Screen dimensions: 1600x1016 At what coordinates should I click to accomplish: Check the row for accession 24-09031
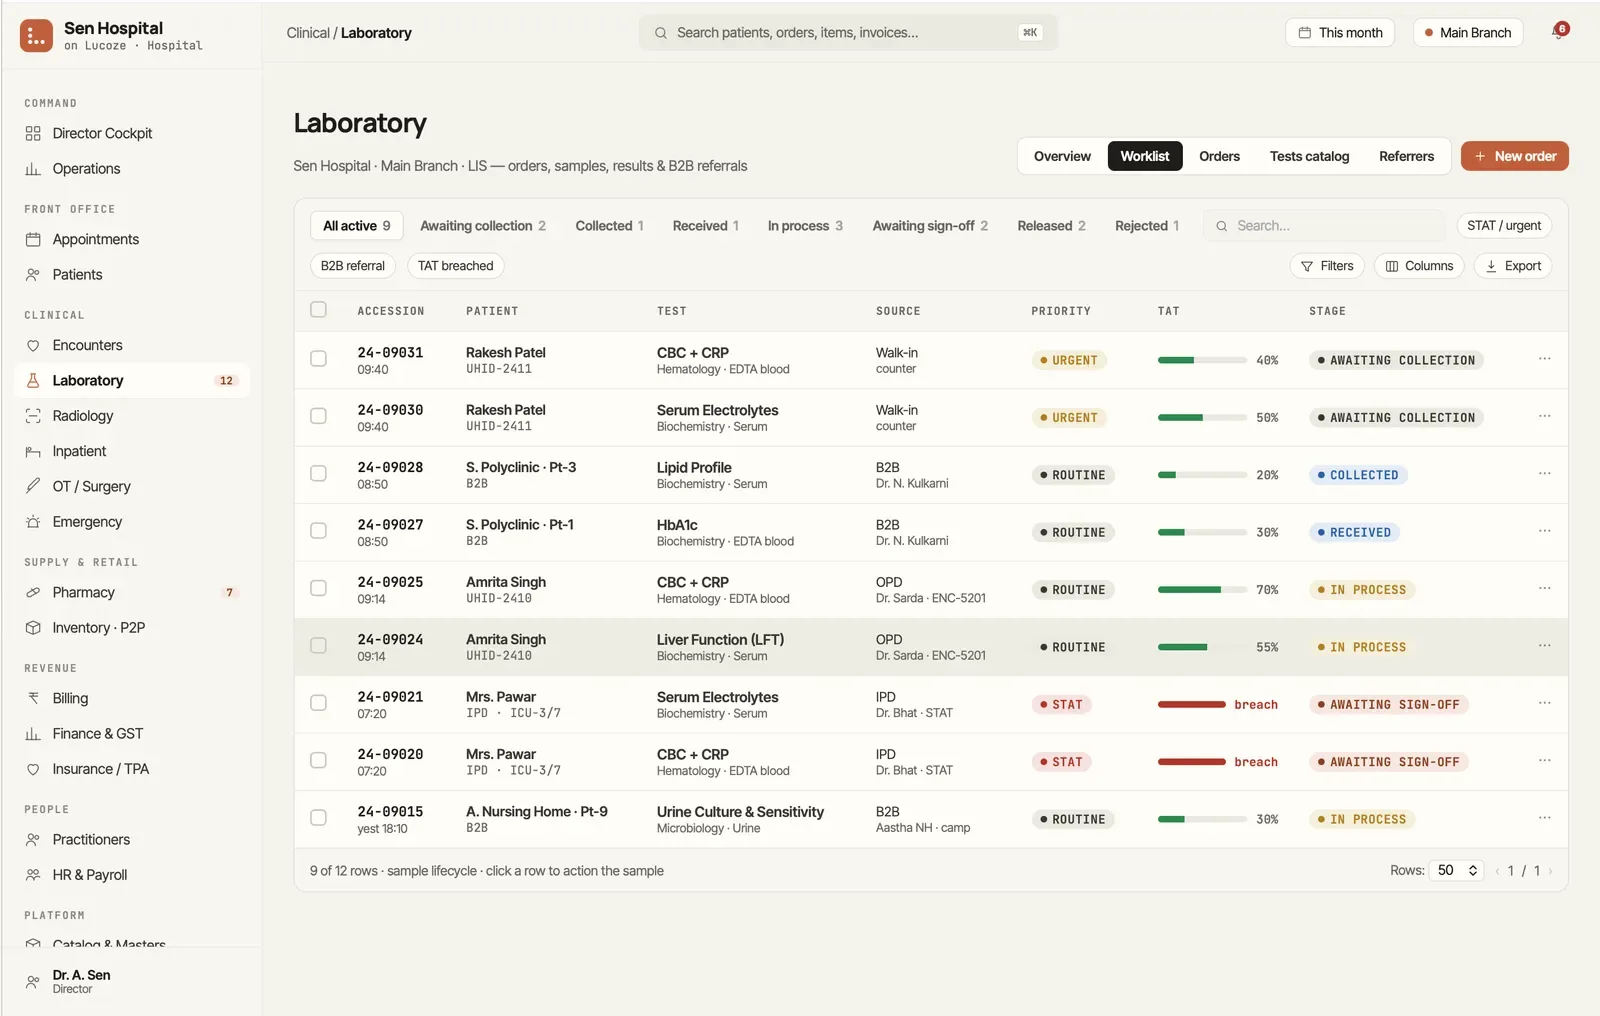pyautogui.click(x=318, y=359)
